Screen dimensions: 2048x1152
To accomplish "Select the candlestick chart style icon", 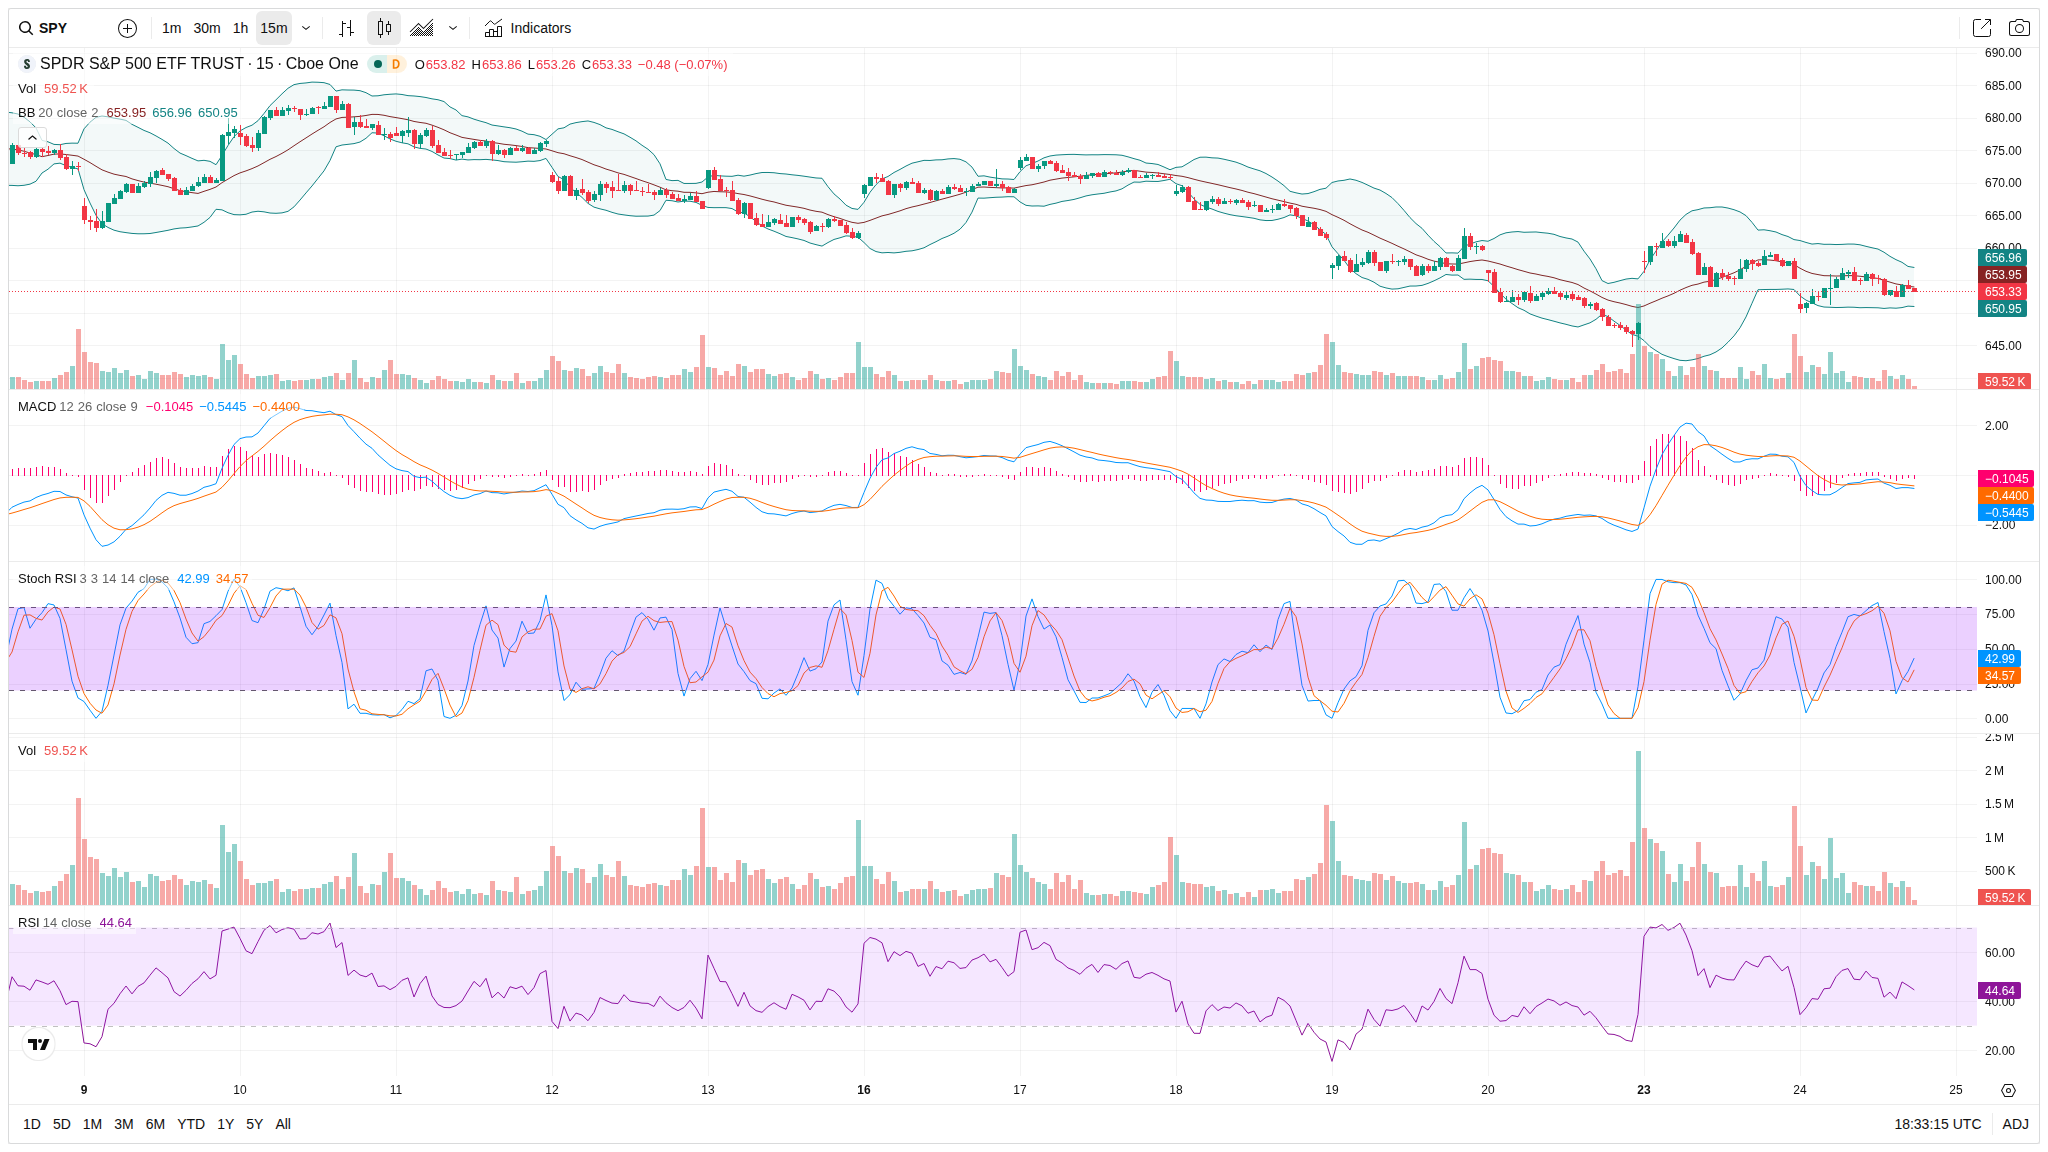I will [384, 28].
